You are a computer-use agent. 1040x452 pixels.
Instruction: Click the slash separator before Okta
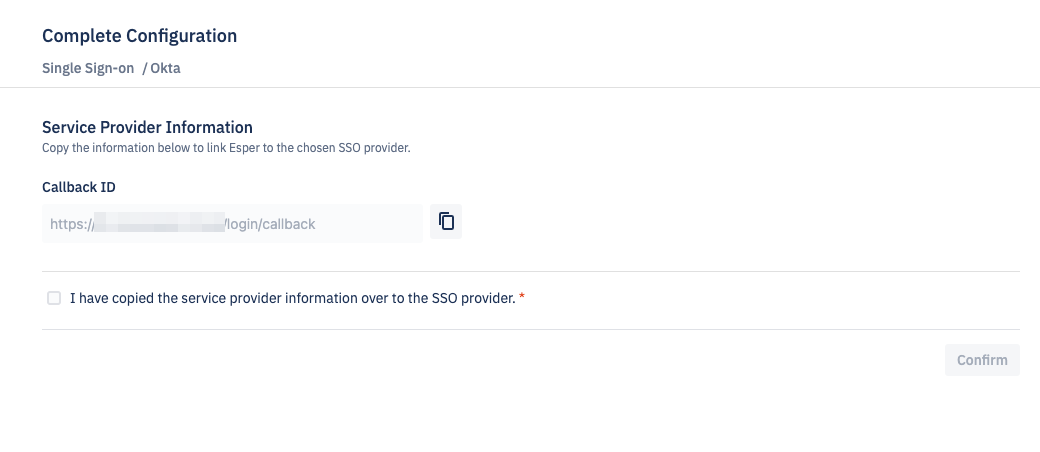(144, 69)
